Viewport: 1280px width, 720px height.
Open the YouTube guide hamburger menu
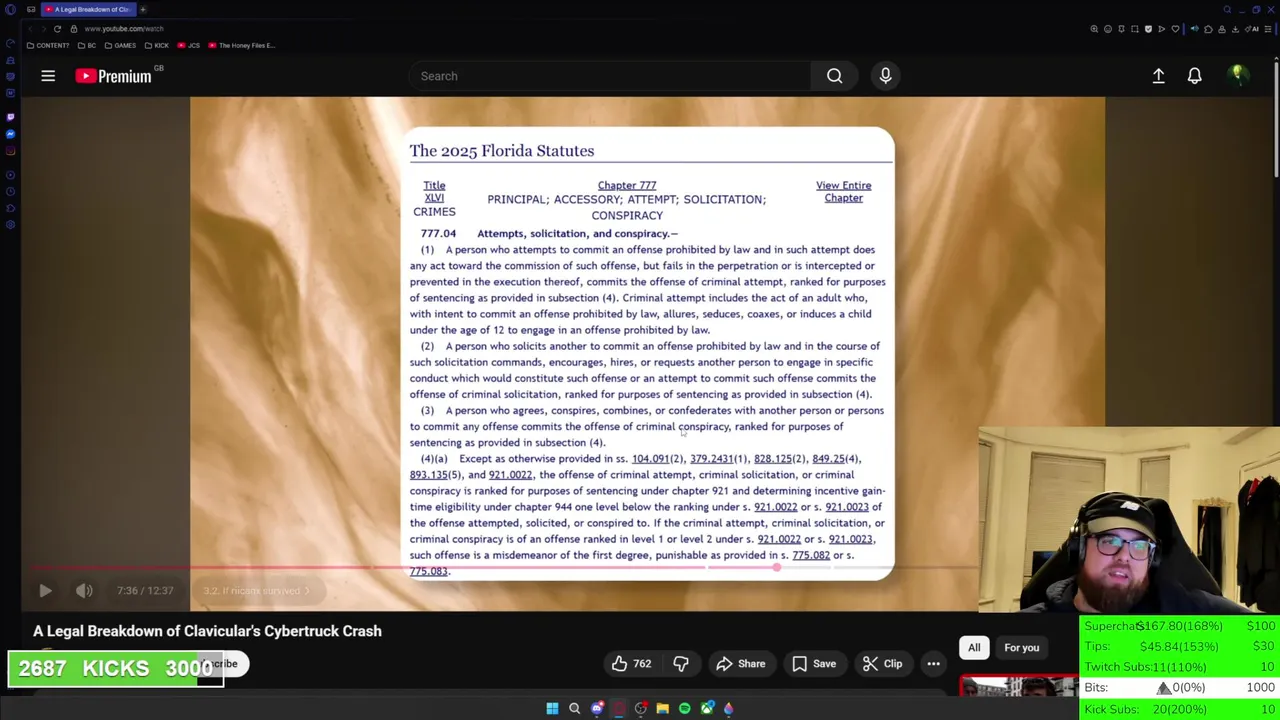pos(48,76)
